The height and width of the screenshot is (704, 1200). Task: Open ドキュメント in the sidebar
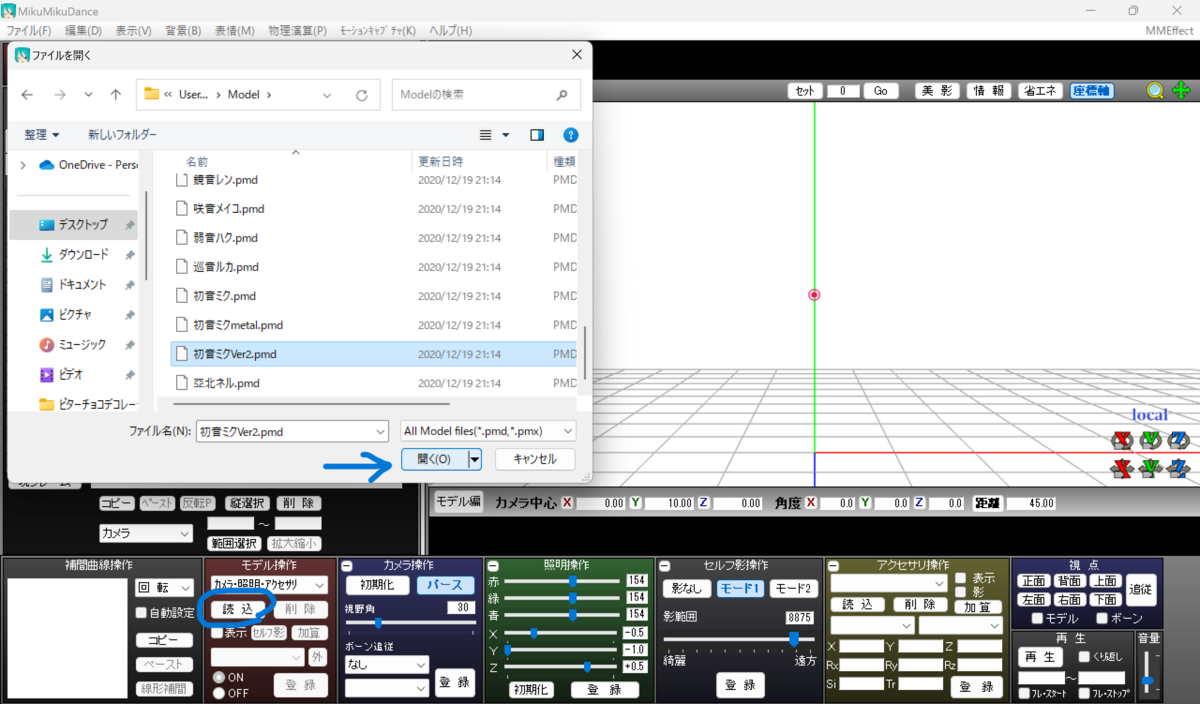73,285
